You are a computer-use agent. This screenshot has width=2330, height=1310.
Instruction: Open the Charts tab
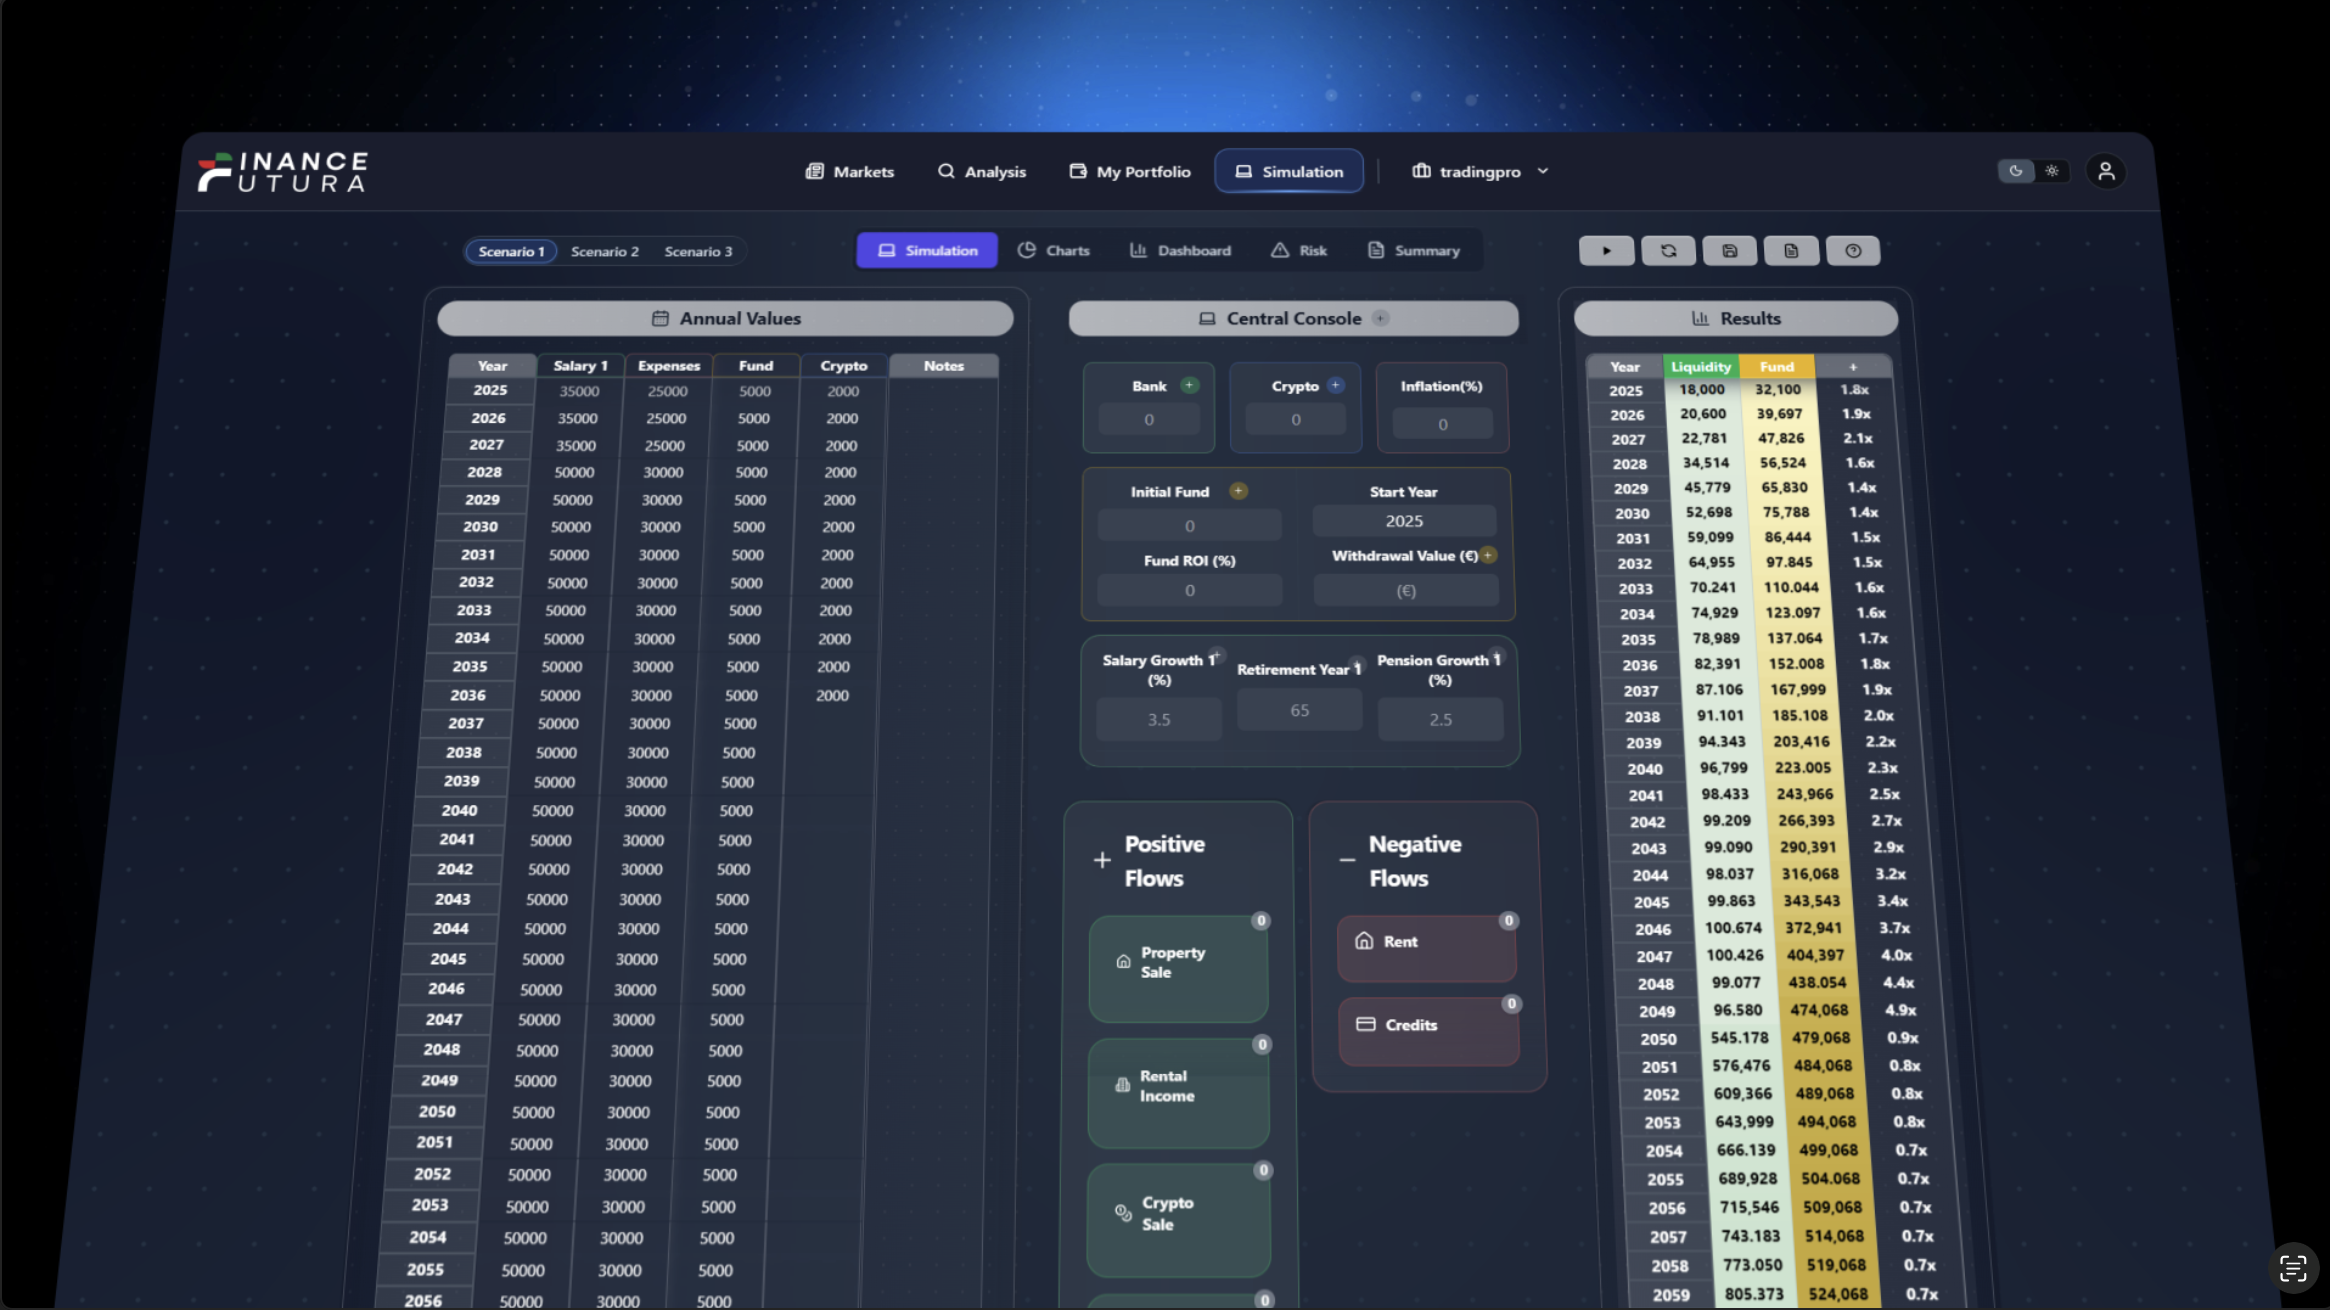click(1054, 250)
